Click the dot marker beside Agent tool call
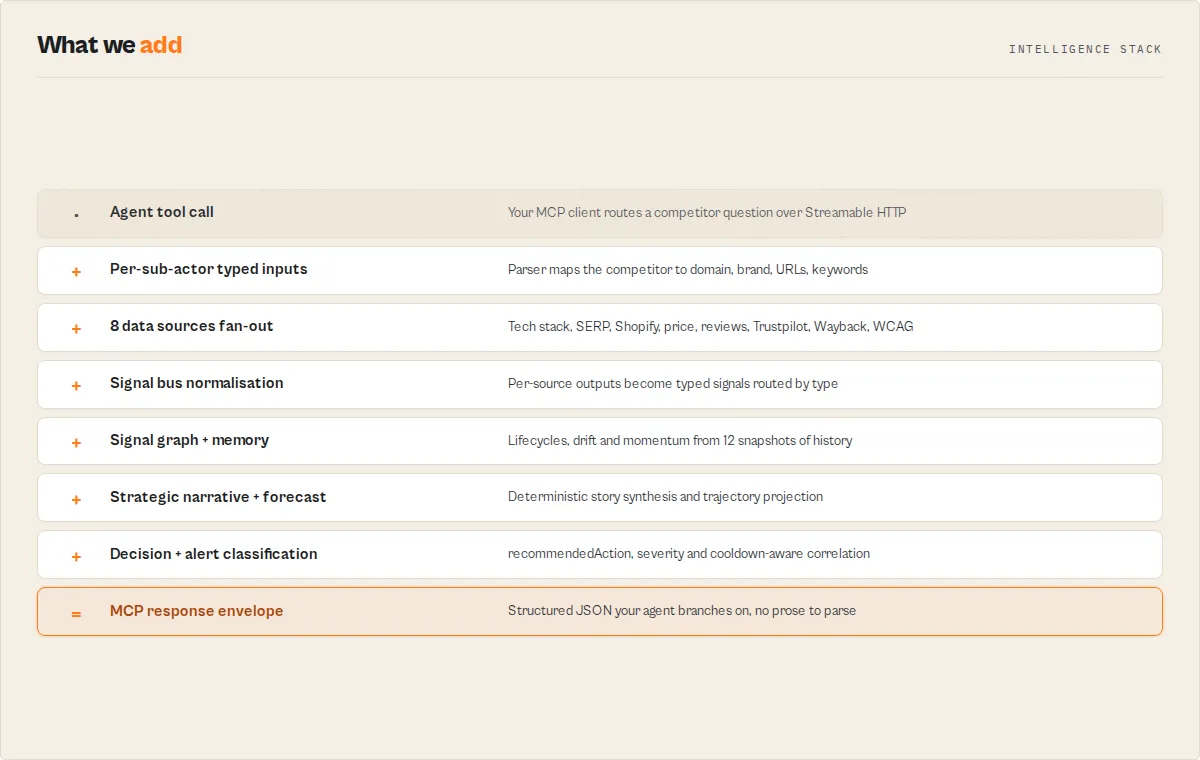 (76, 214)
